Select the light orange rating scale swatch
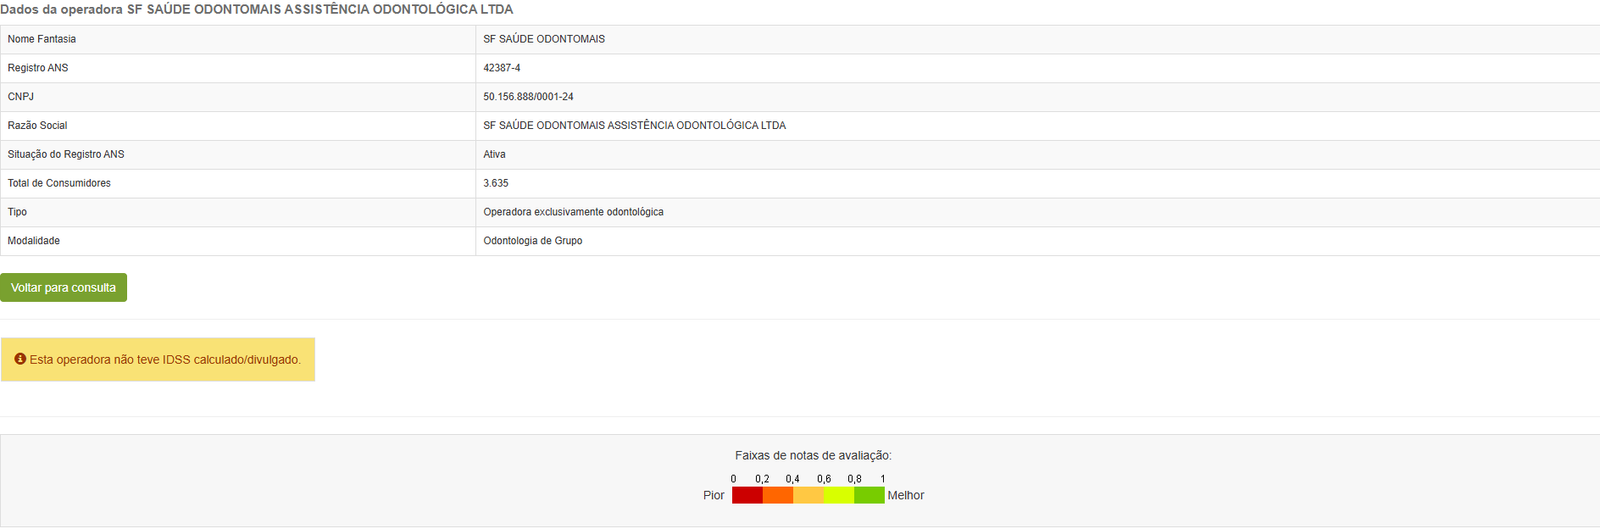1600x530 pixels. (x=808, y=495)
